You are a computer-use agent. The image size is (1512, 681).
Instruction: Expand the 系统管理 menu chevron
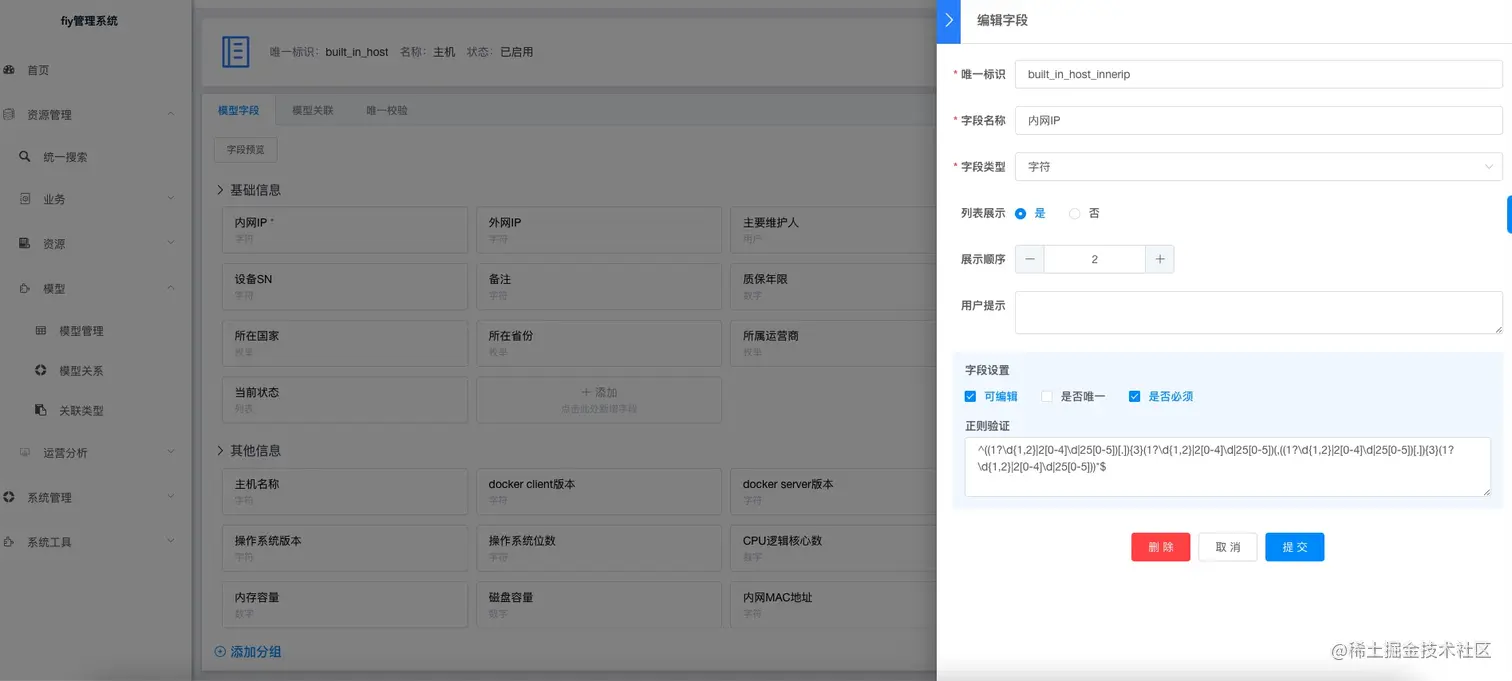[x=171, y=497]
